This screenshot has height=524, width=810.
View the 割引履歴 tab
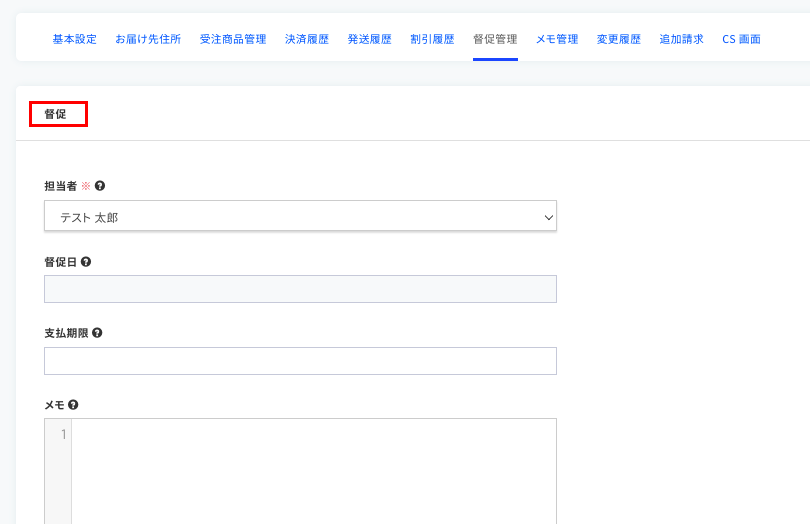click(x=432, y=39)
